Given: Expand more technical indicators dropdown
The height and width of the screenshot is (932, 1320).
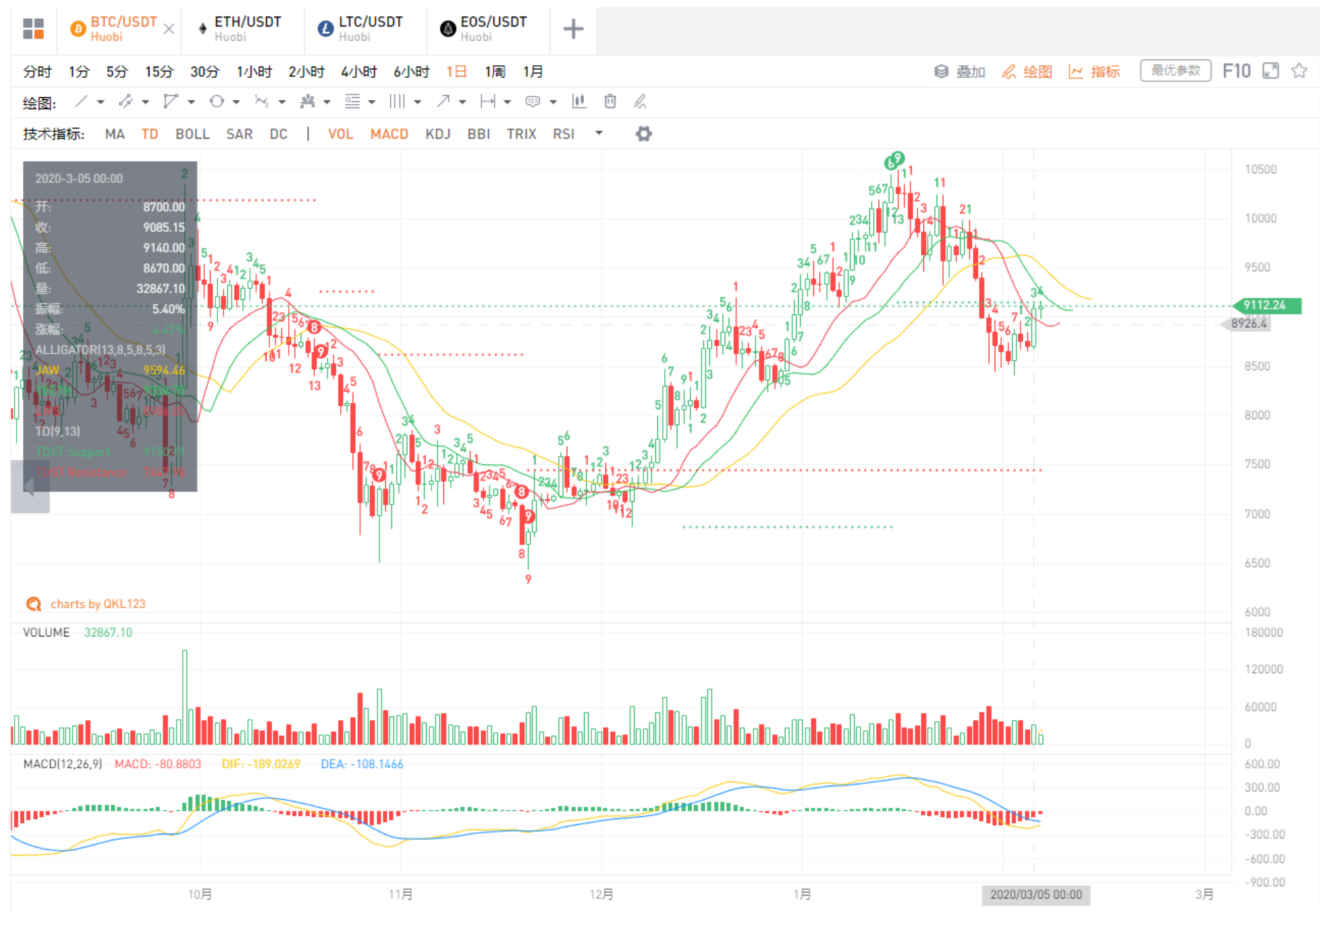Looking at the screenshot, I should 599,133.
